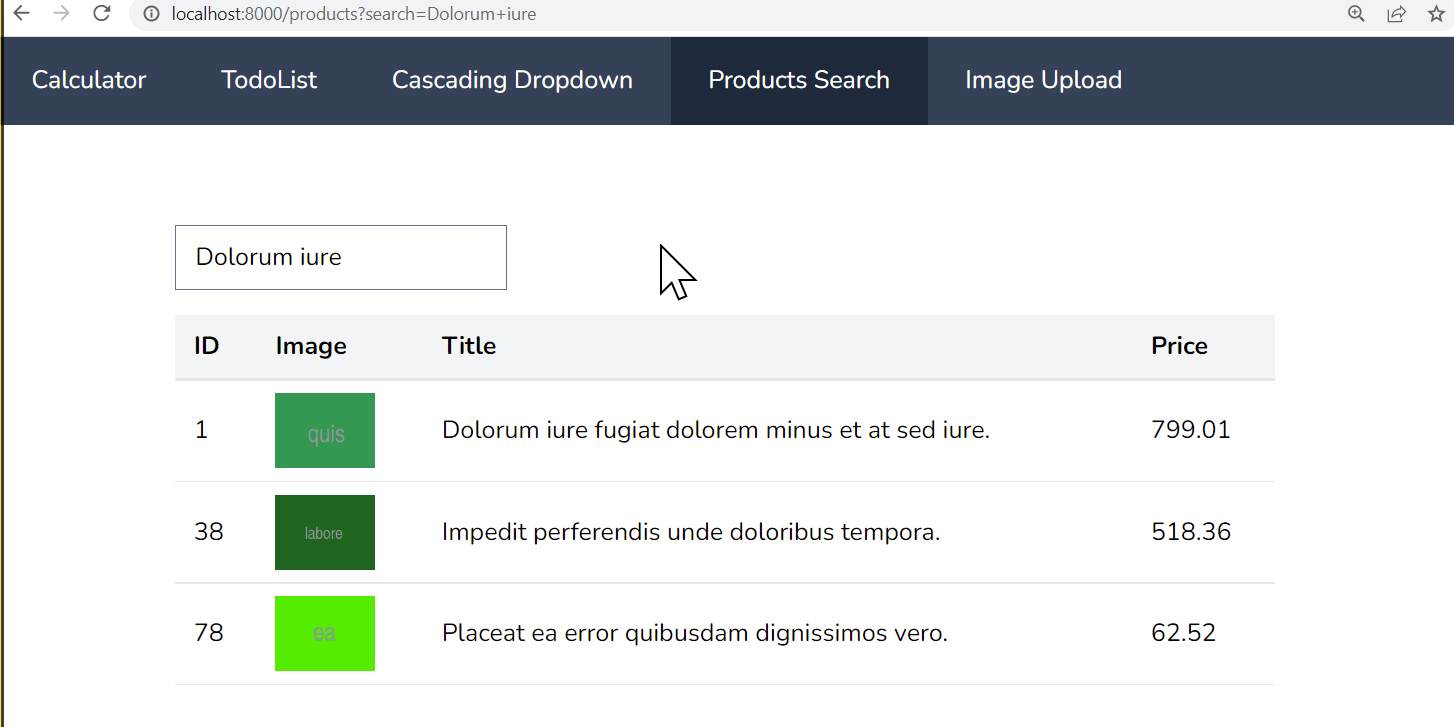Image resolution: width=1454 pixels, height=727 pixels.
Task: Open the Calculator tab
Action: (89, 81)
